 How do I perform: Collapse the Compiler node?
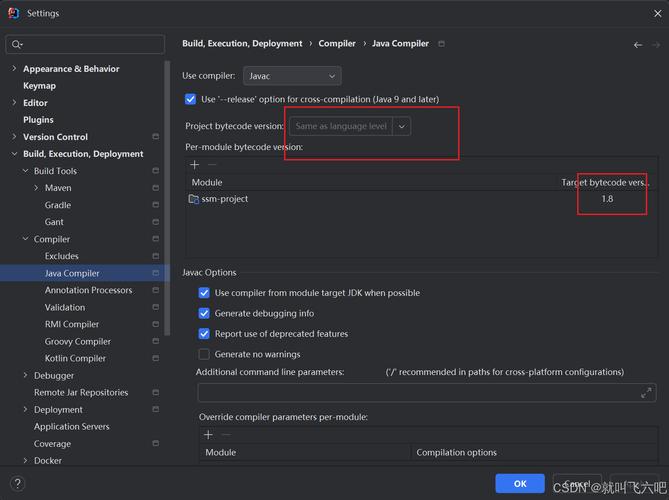pyautogui.click(x=25, y=239)
